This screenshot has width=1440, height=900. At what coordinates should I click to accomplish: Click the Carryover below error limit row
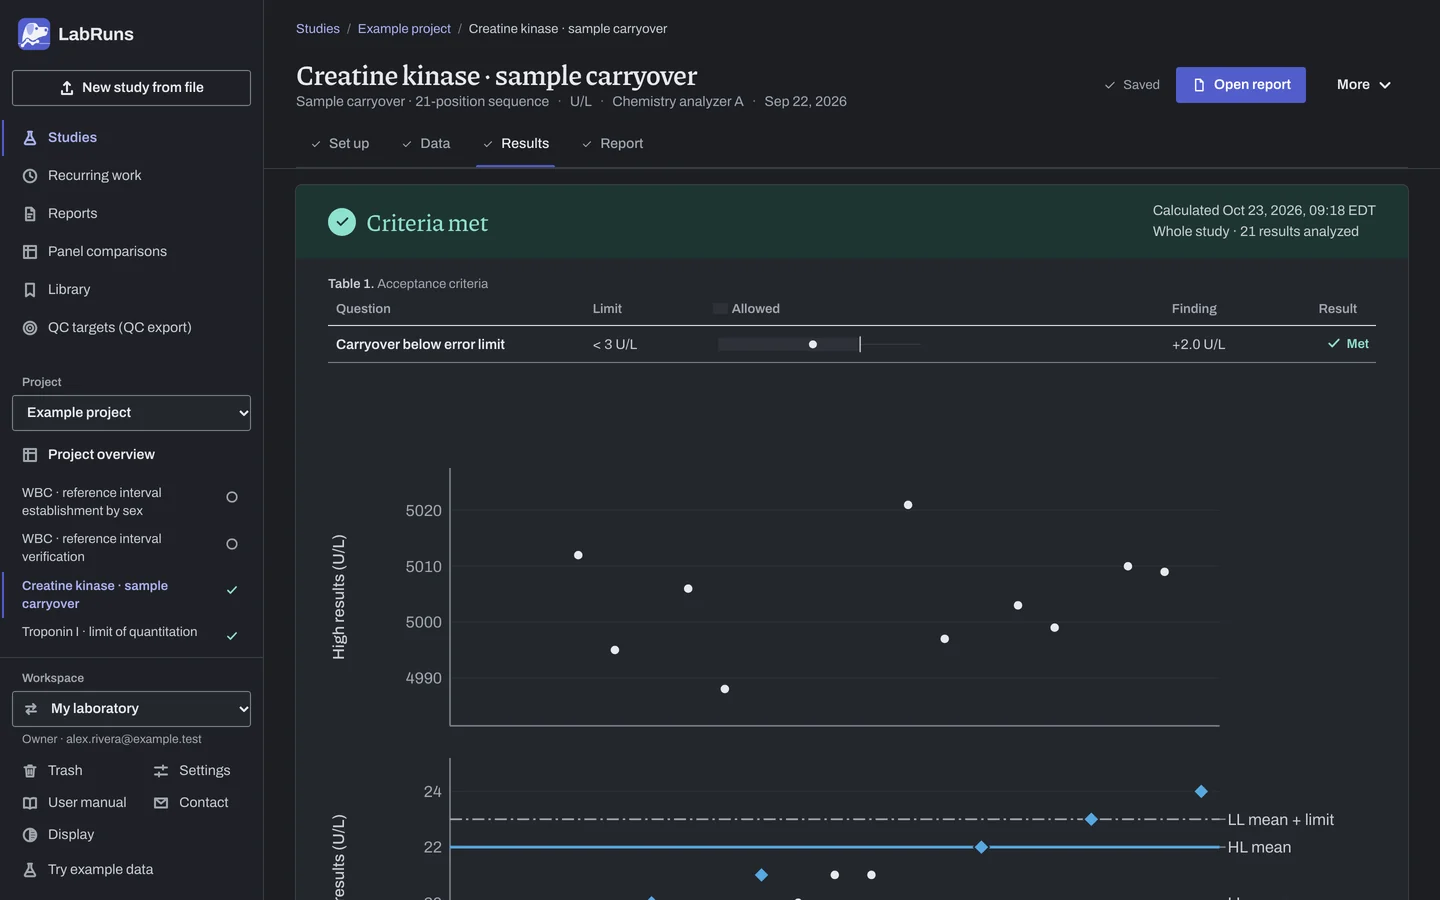click(852, 344)
